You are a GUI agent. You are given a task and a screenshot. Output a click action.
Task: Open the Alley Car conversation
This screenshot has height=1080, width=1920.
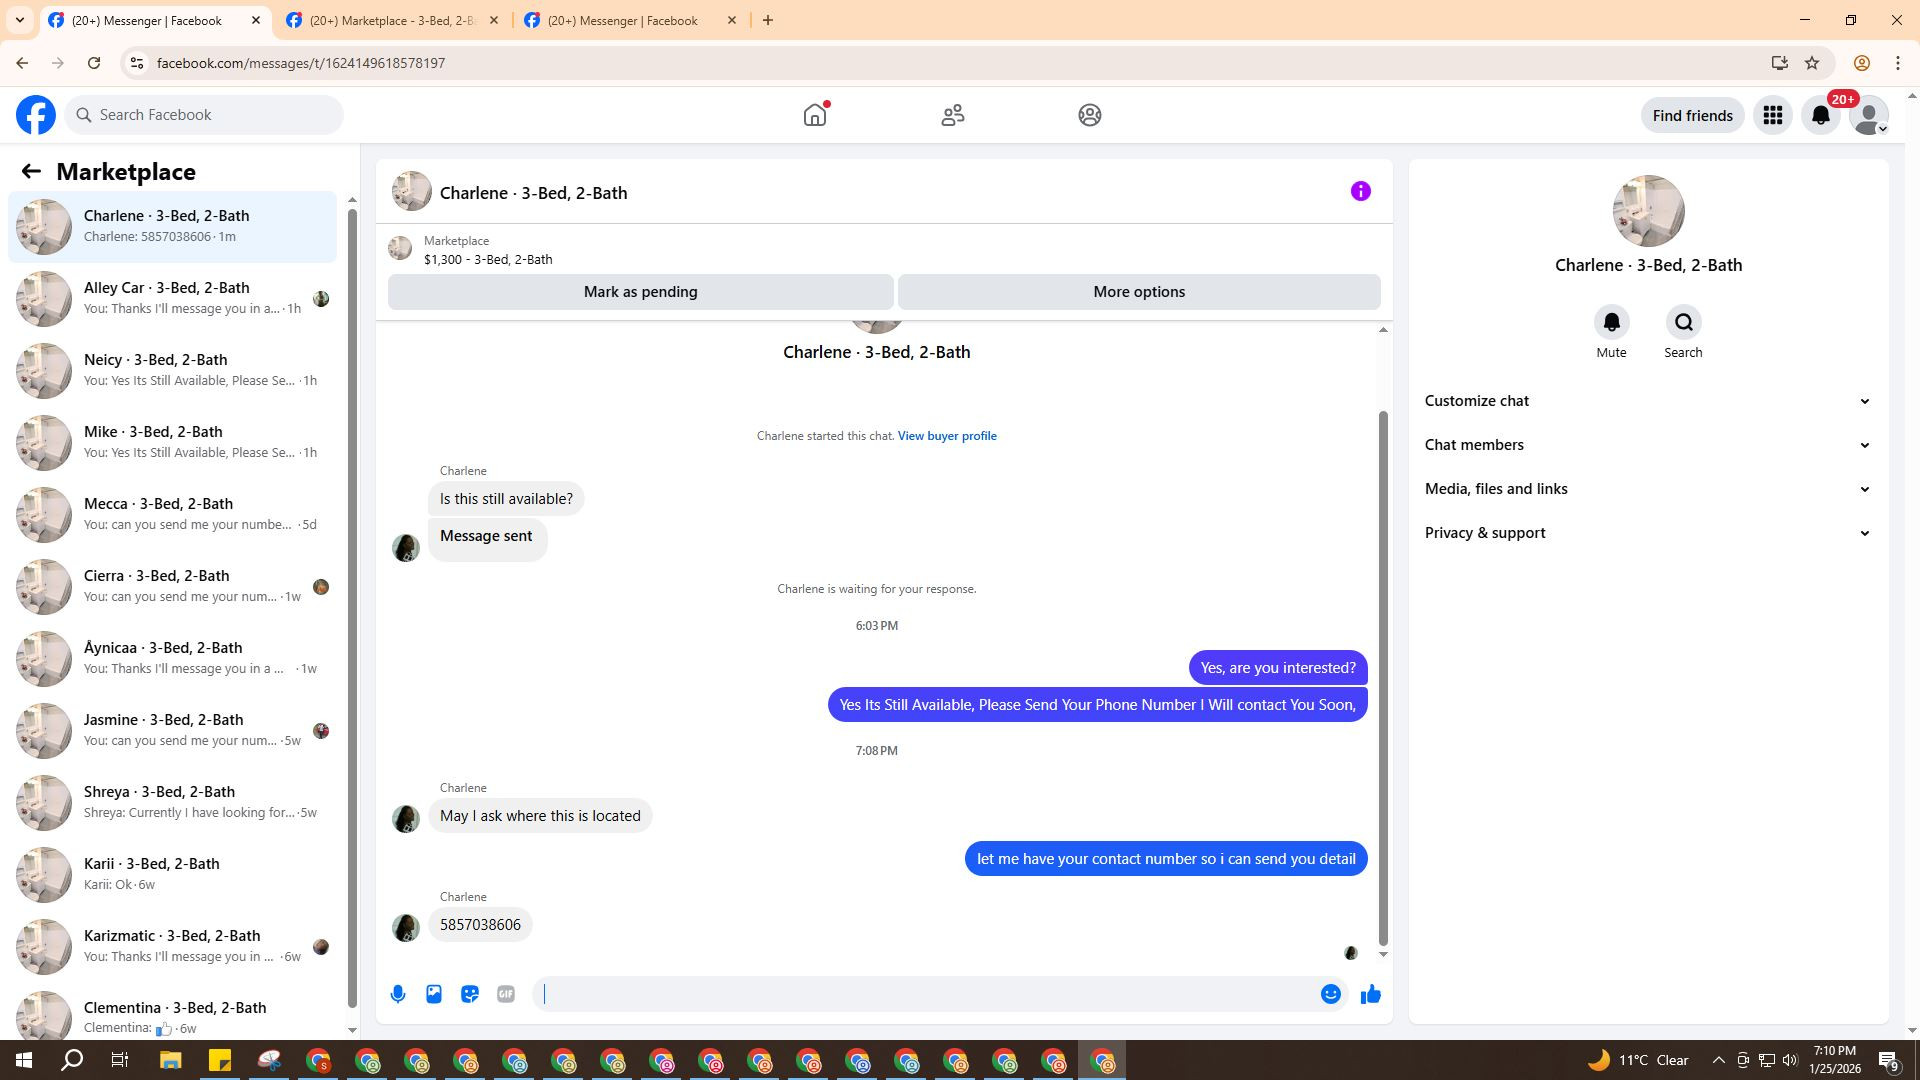coord(172,298)
